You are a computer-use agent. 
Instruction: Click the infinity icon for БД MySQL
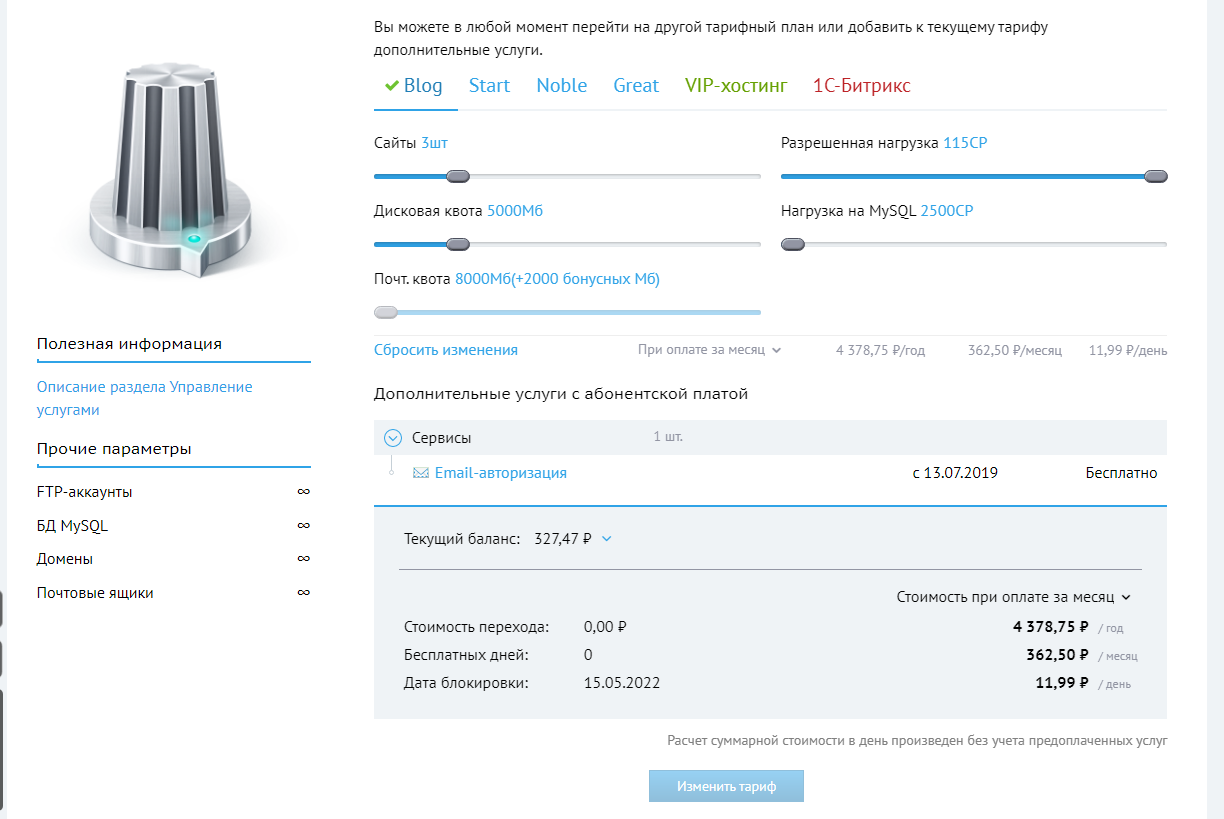point(303,525)
